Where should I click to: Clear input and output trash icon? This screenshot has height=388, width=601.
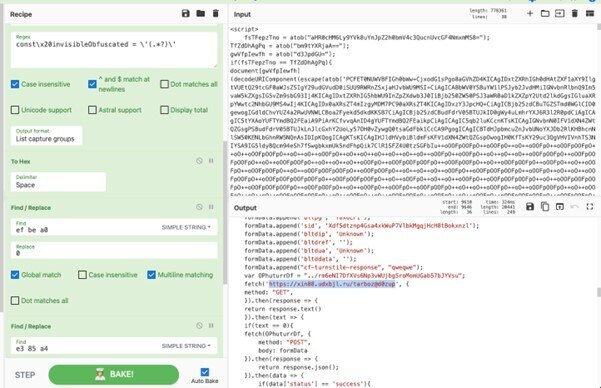point(575,14)
